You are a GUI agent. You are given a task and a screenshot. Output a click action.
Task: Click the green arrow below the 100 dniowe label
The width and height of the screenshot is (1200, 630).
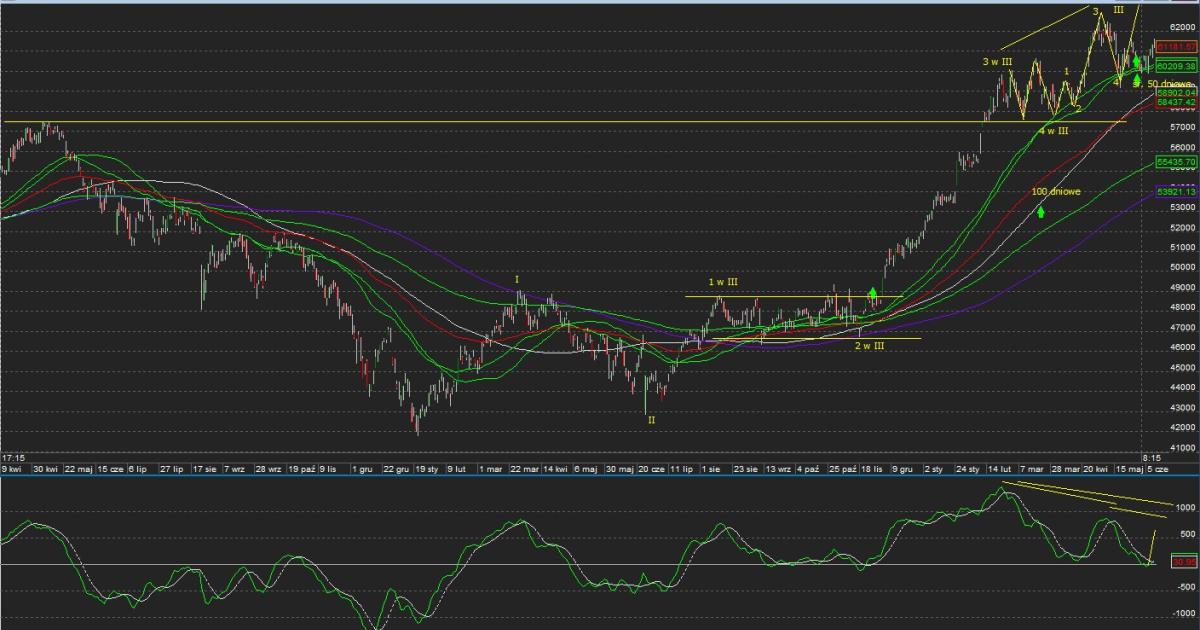[x=1041, y=211]
